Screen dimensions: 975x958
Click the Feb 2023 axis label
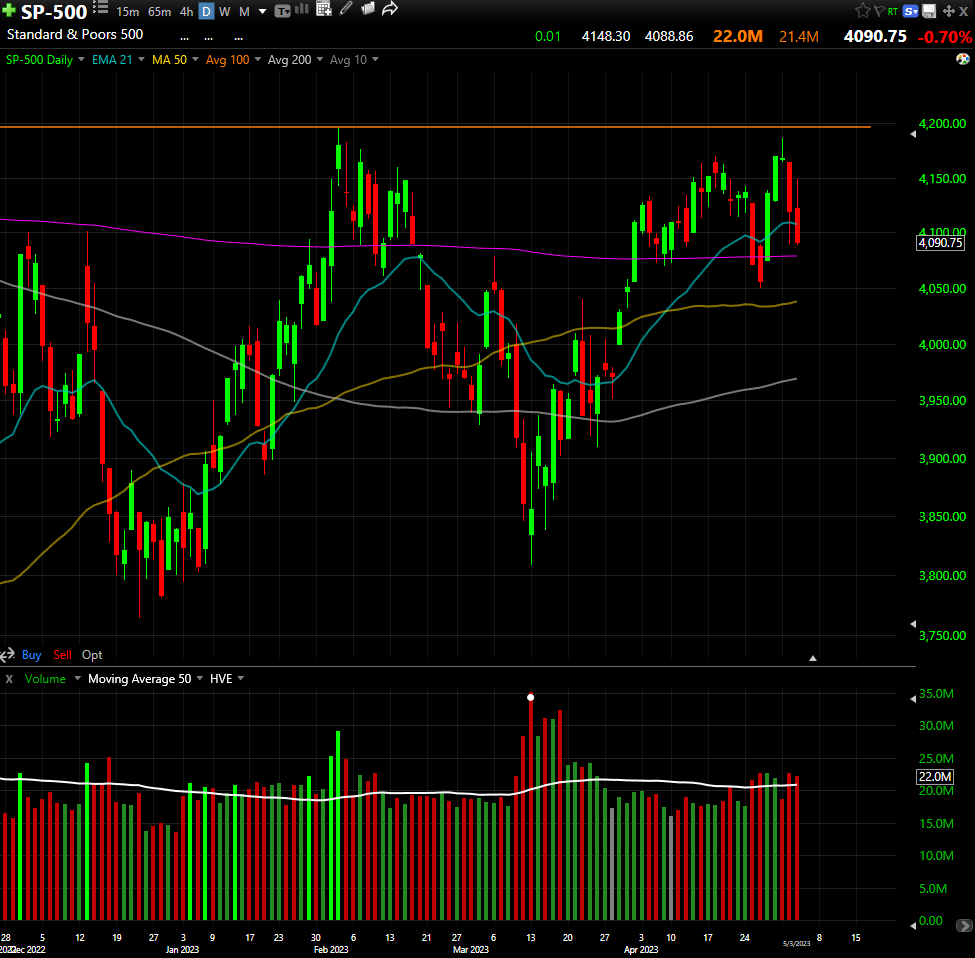331,949
